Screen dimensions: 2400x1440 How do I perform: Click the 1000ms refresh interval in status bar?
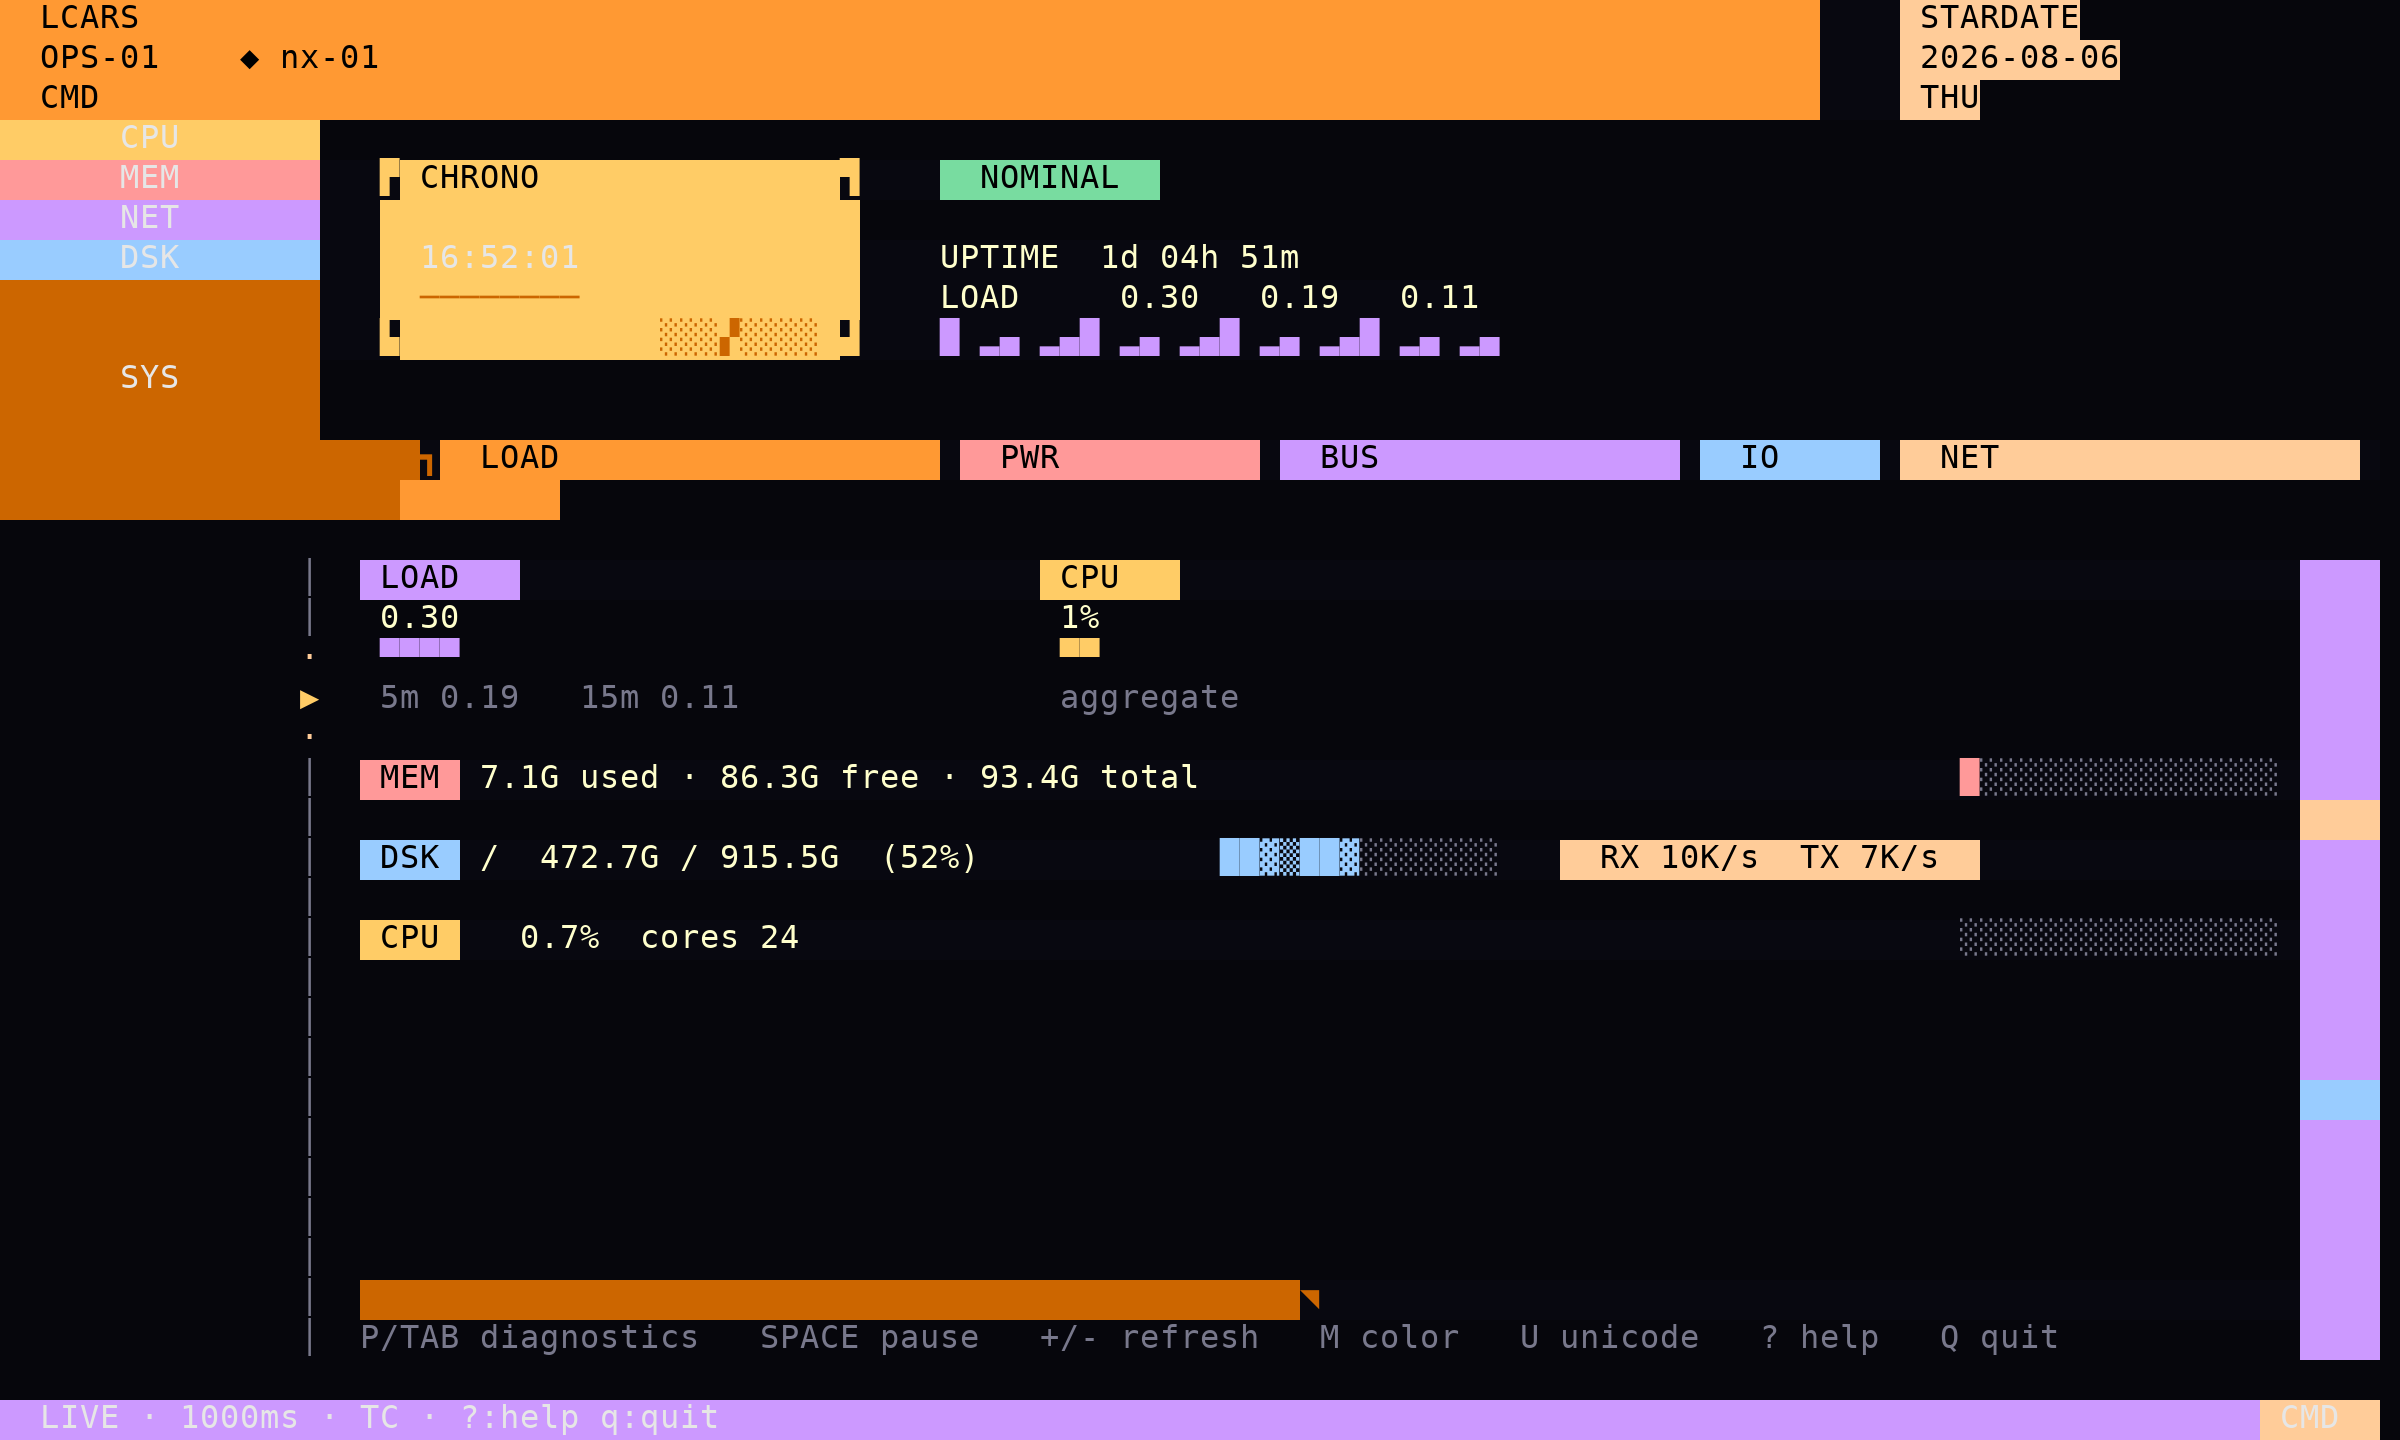coord(240,1418)
